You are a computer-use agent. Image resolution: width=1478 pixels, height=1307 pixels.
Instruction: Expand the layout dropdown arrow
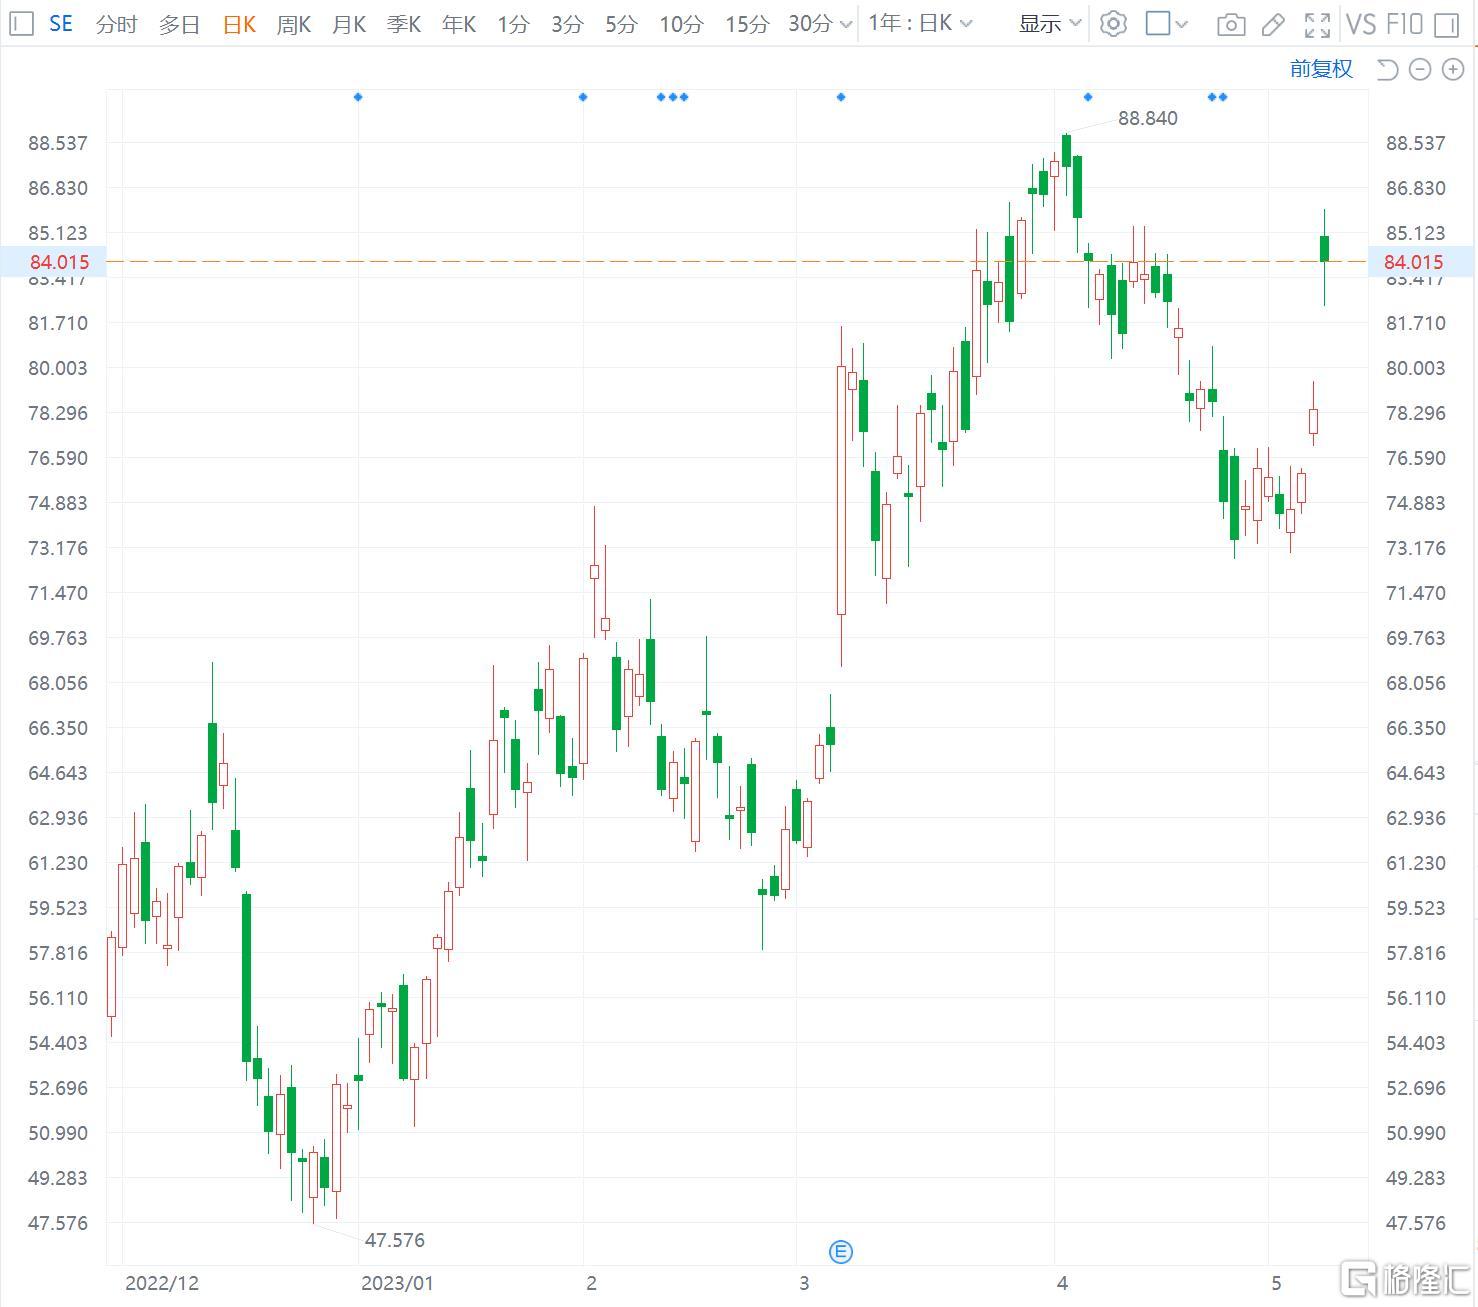1181,24
